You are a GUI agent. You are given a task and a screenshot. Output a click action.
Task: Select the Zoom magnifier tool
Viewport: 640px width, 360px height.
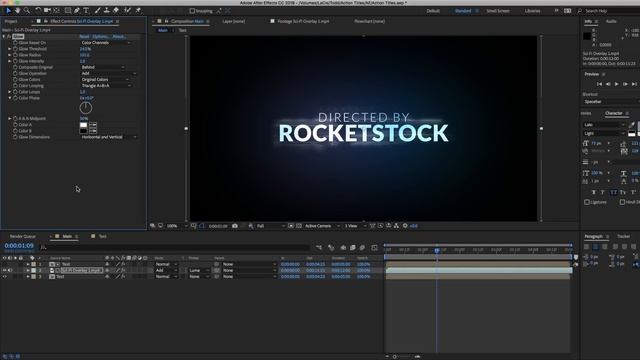pos(27,11)
